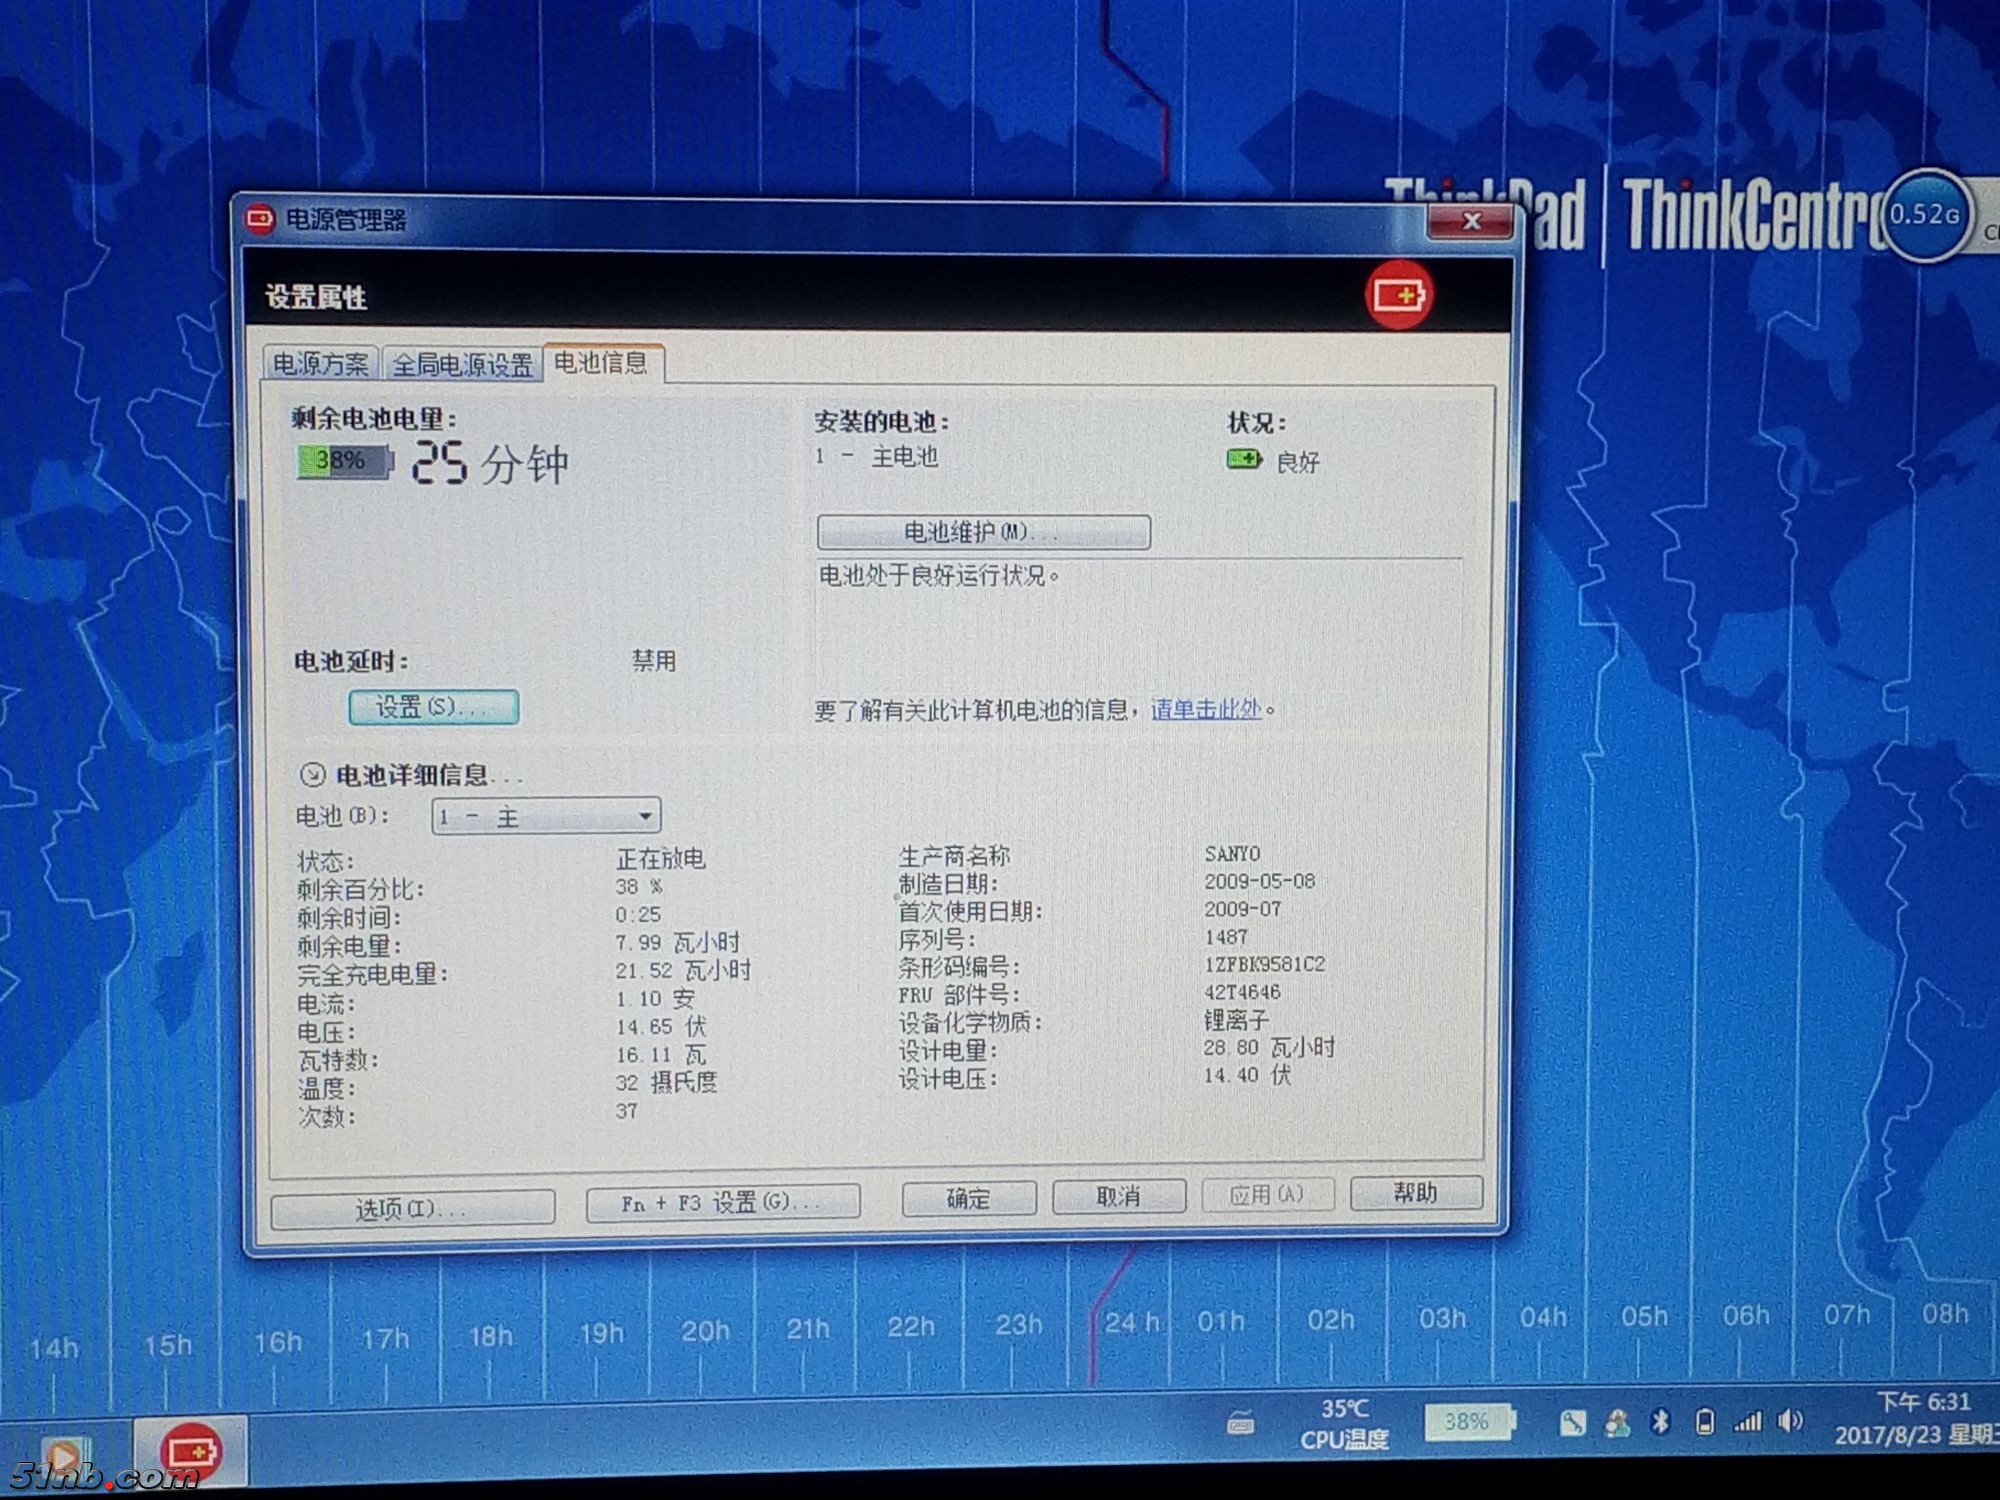
Task: Click the 35℃ CPU温度 taskbar readout
Action: point(1344,1424)
